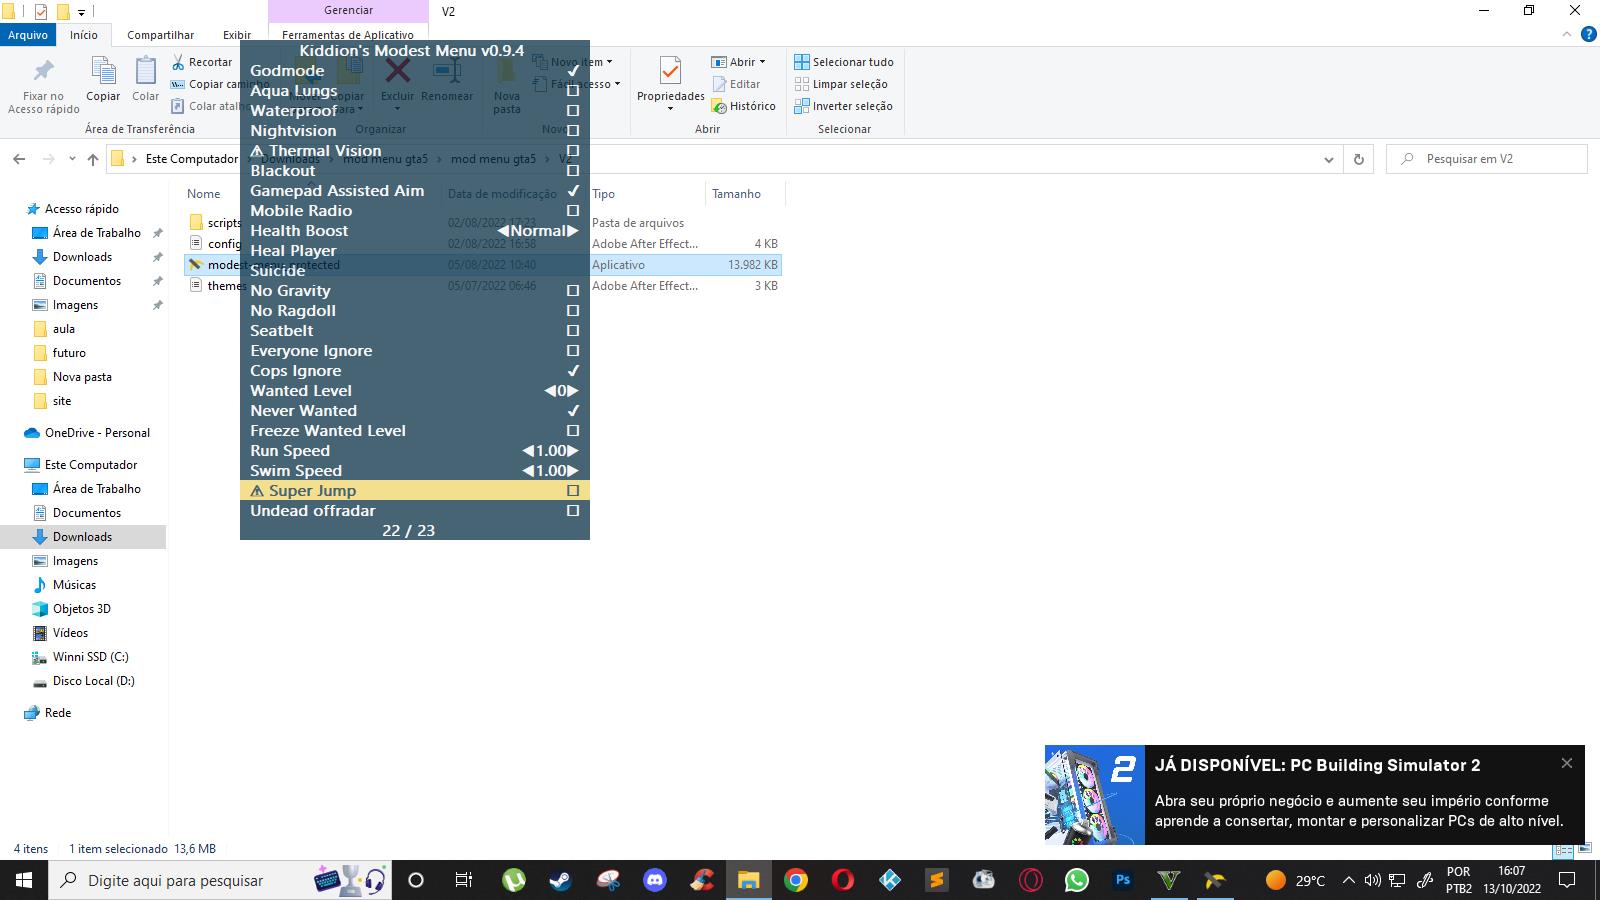Launch Google Chrome from taskbar

796,880
